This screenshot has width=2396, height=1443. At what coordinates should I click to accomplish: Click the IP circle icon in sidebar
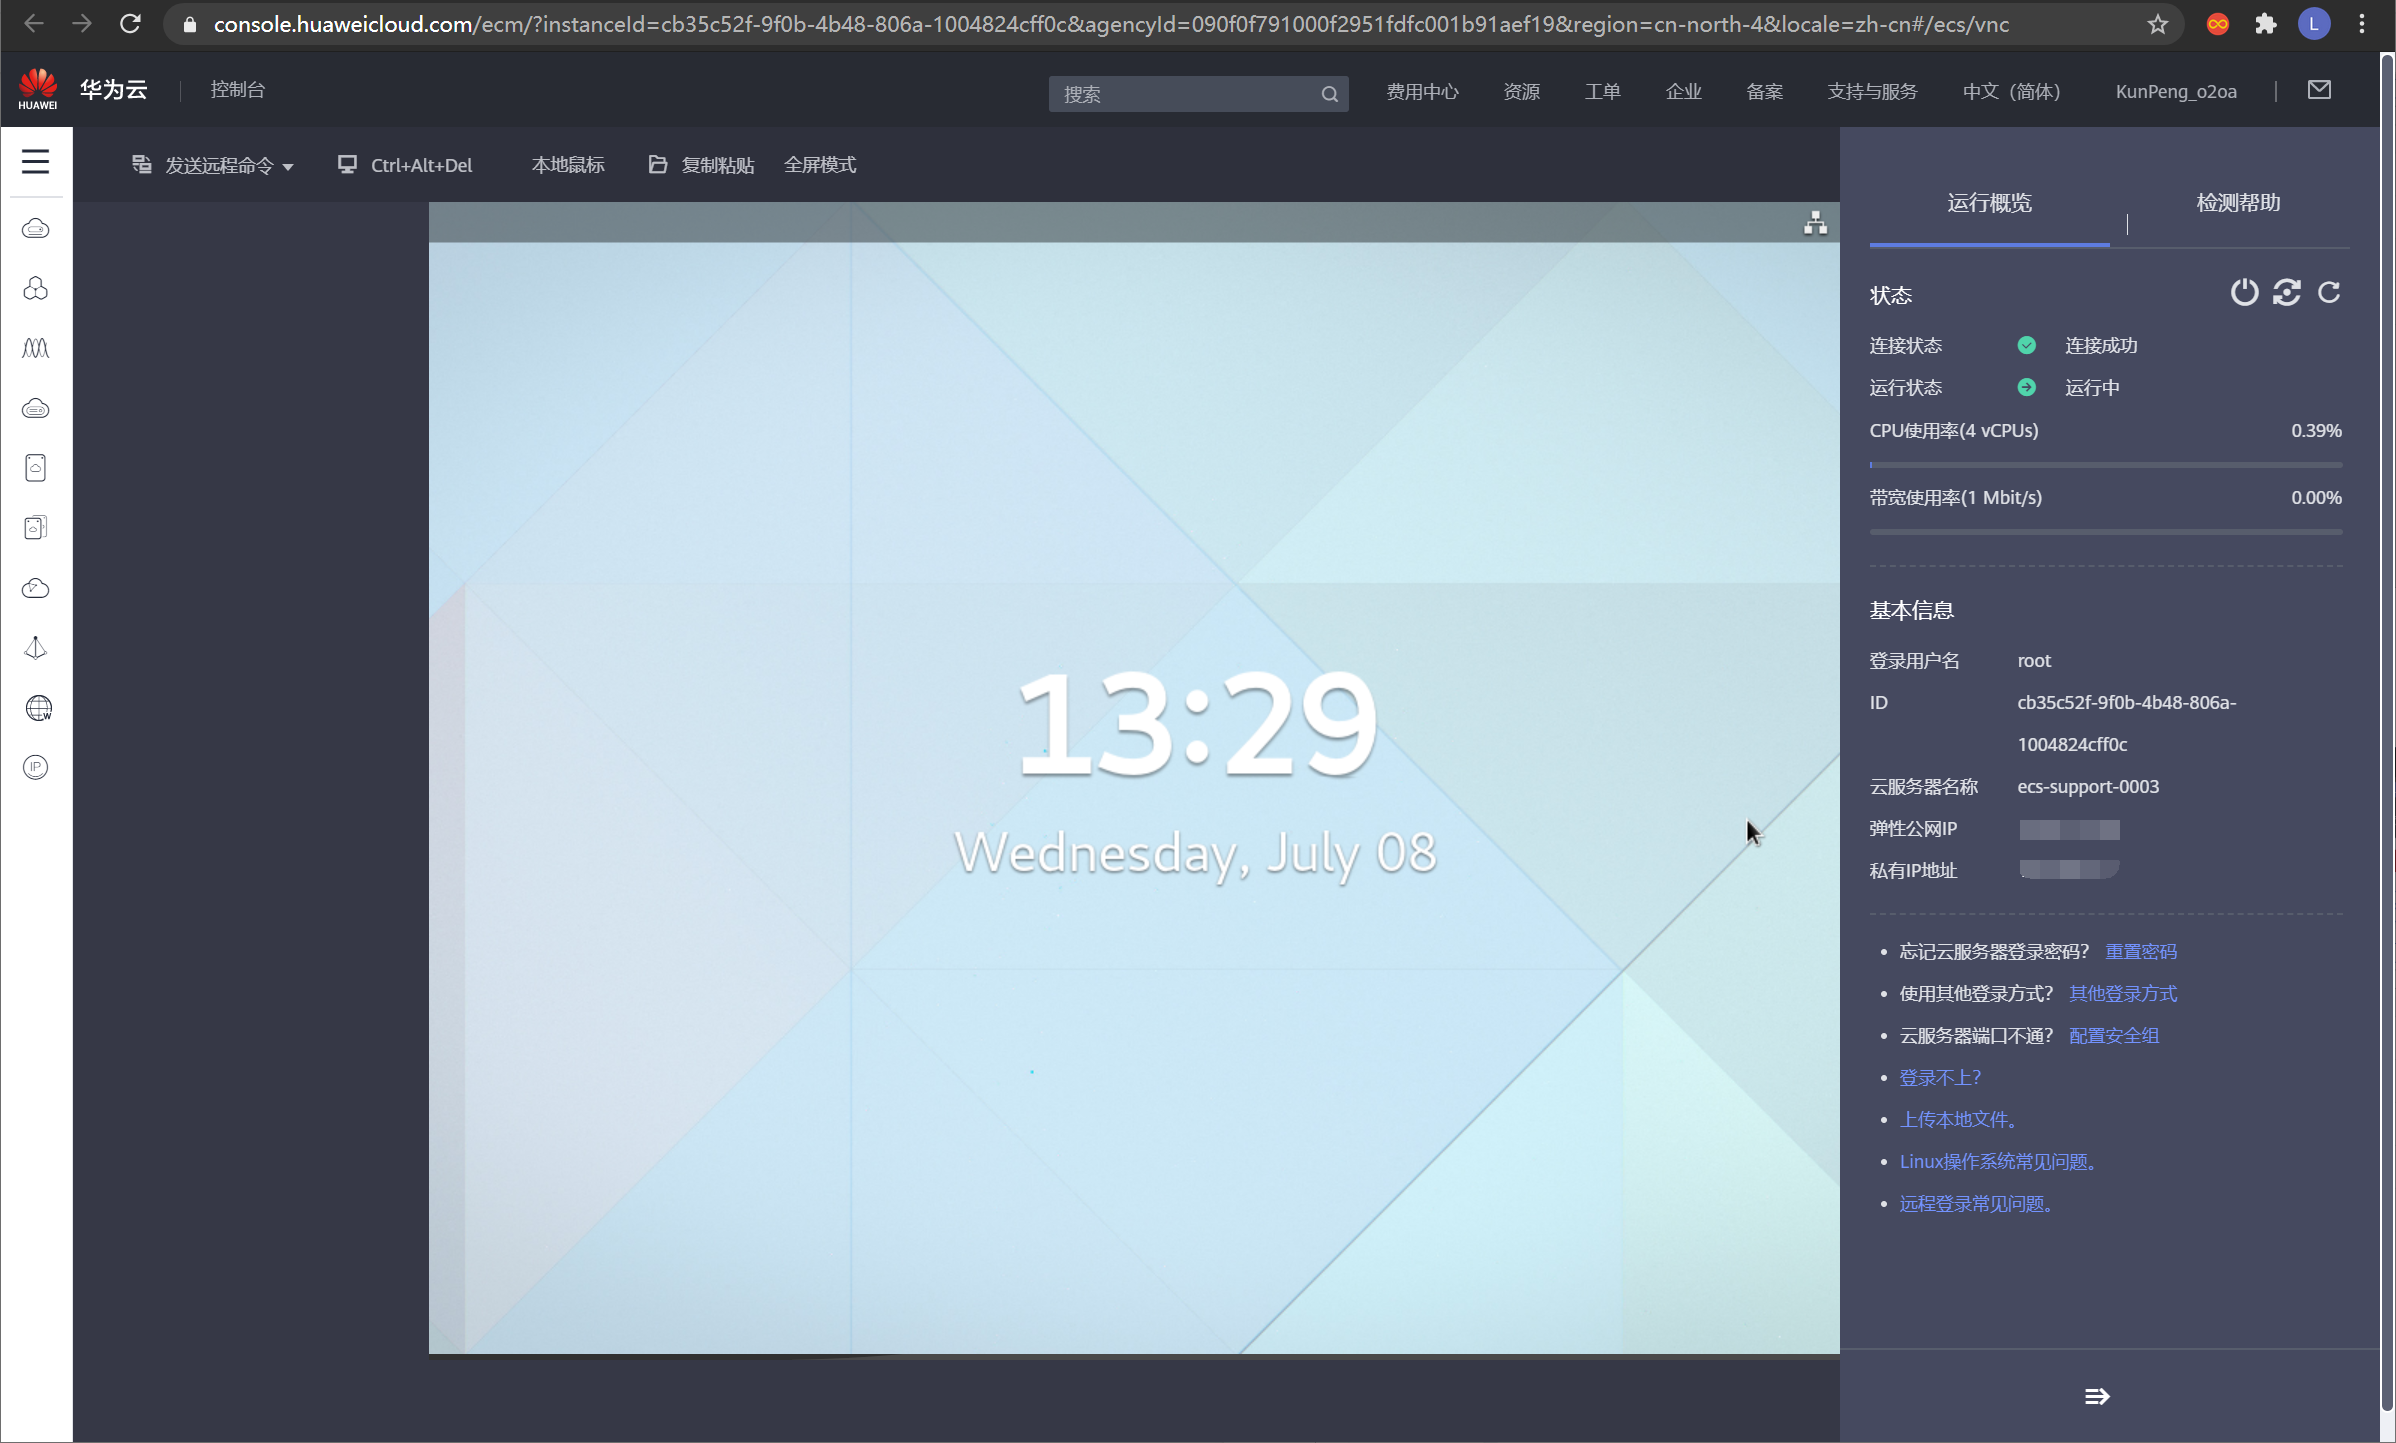click(36, 767)
